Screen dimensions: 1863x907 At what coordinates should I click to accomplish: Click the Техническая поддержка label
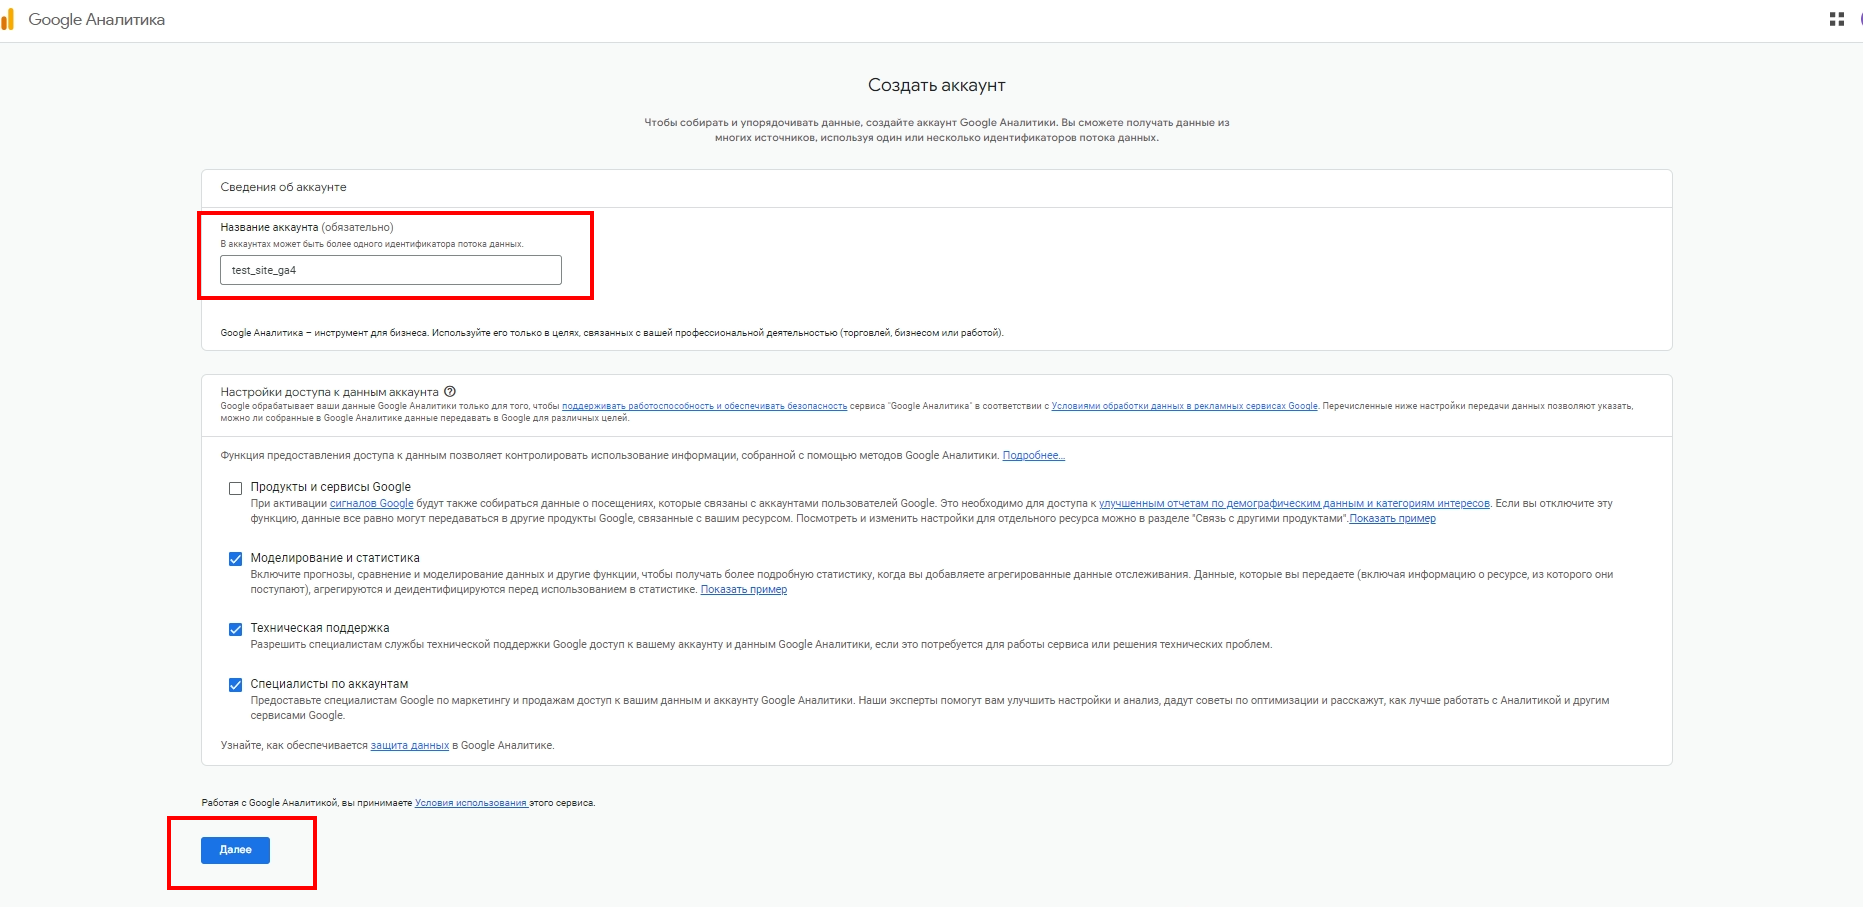[320, 628]
